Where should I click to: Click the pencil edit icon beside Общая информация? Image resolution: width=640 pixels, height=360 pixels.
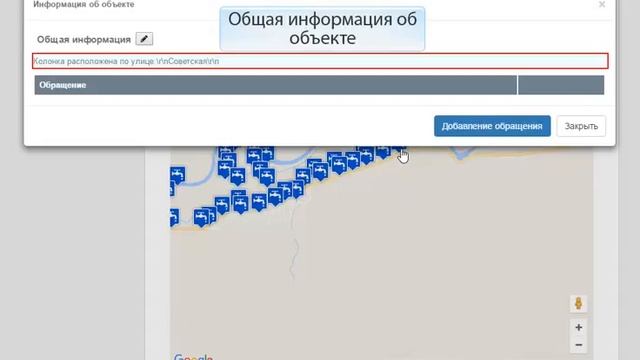144,39
